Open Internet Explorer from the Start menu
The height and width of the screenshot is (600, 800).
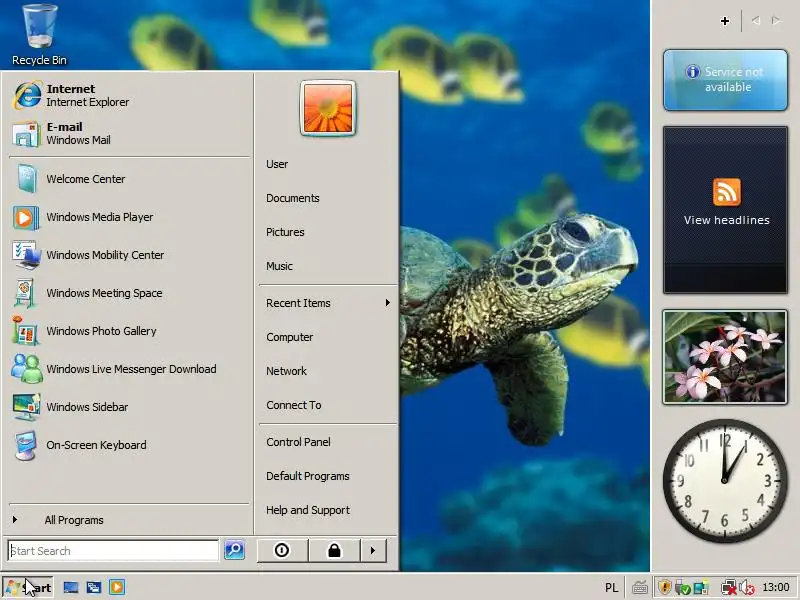click(x=130, y=95)
